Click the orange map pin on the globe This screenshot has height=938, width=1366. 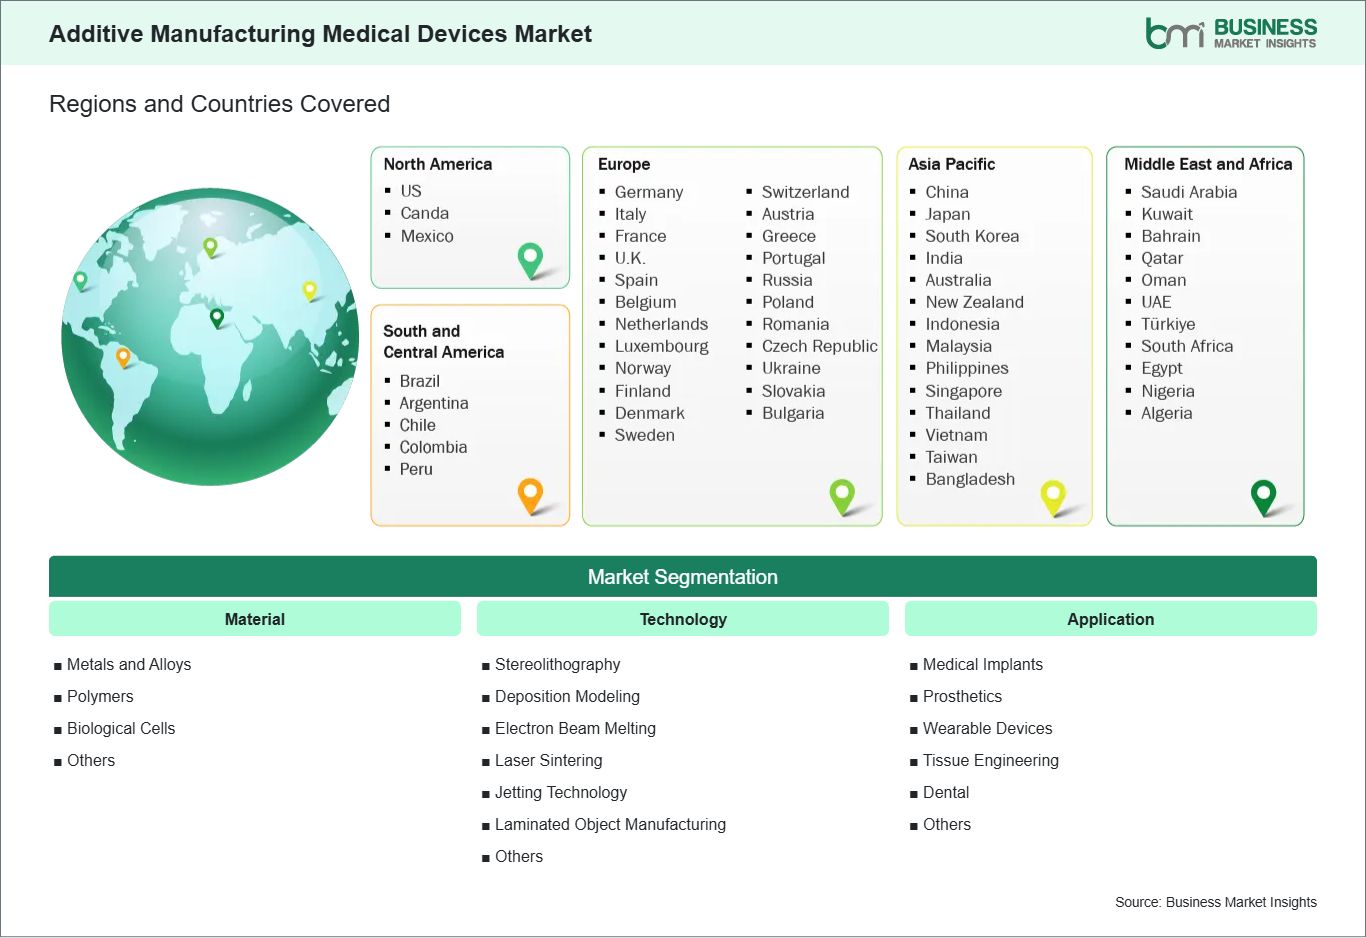pos(123,356)
